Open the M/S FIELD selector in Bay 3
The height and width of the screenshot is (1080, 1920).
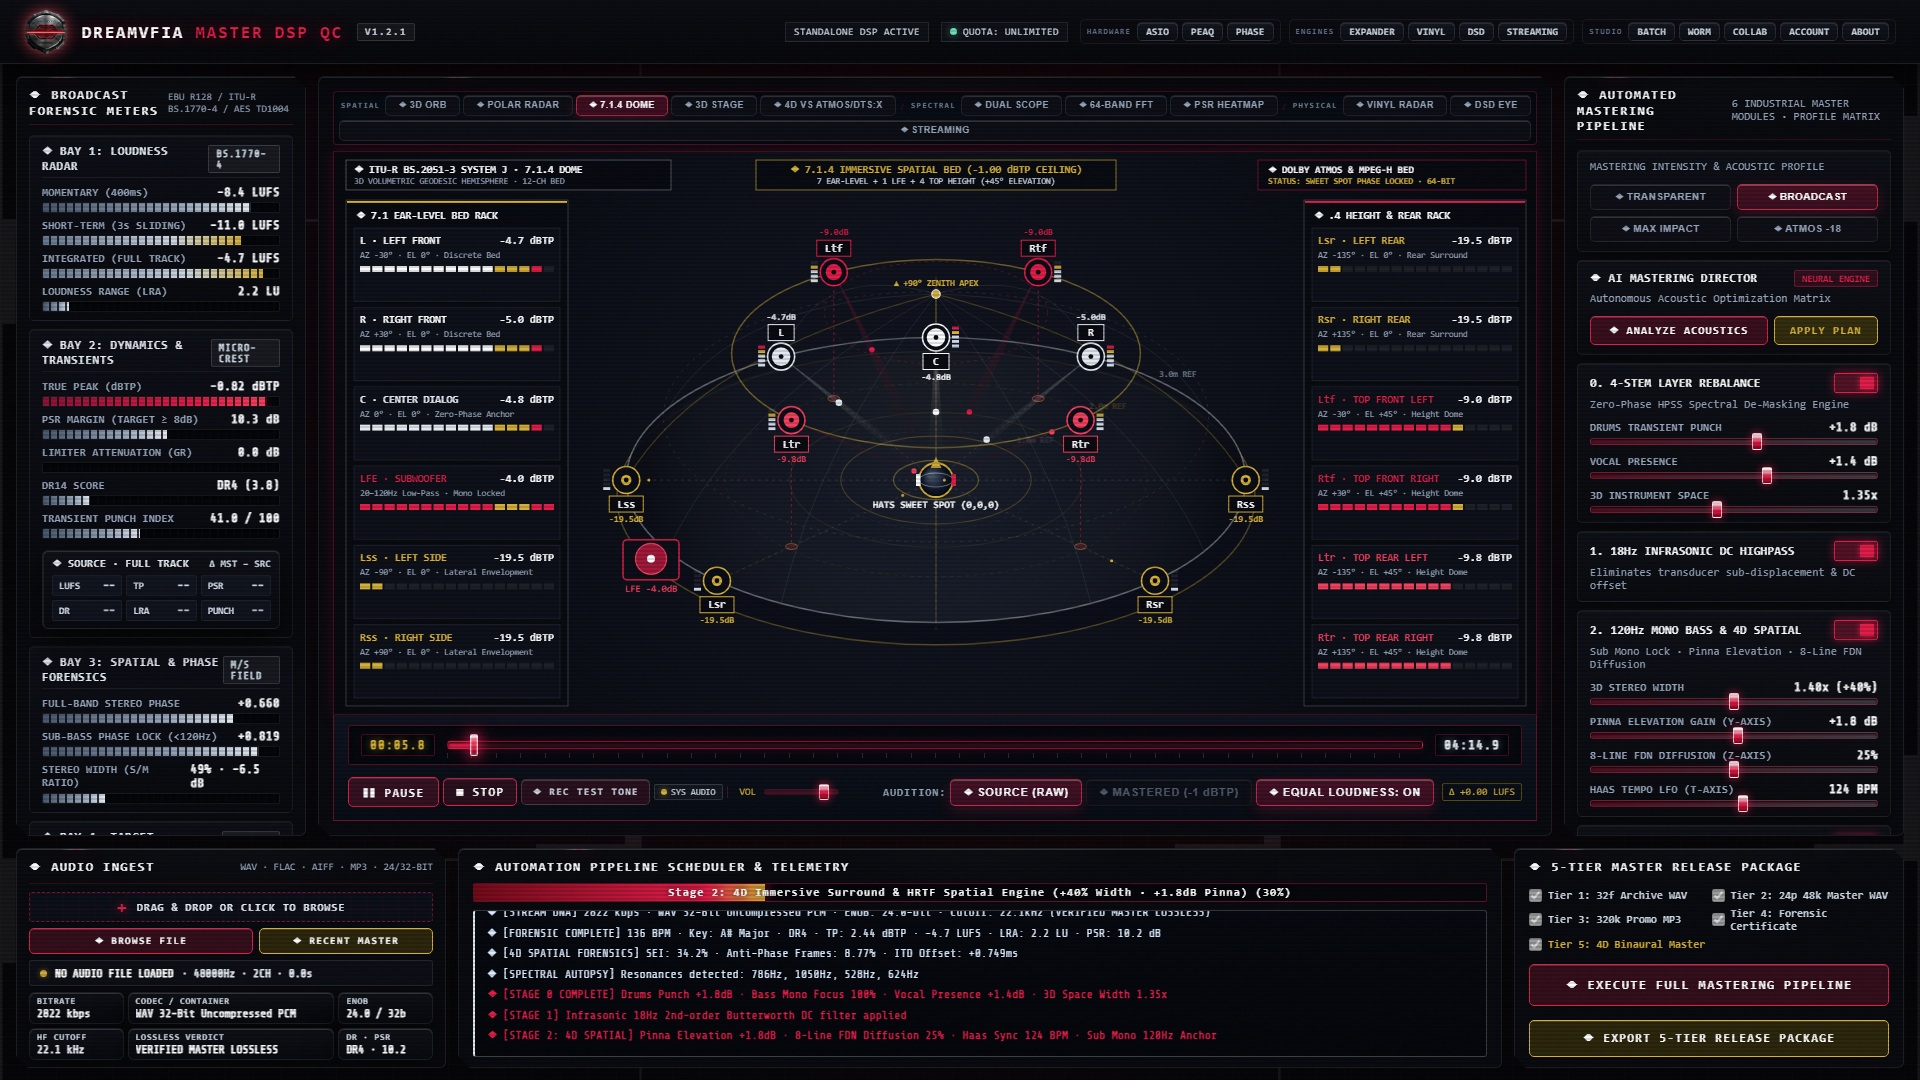point(250,670)
